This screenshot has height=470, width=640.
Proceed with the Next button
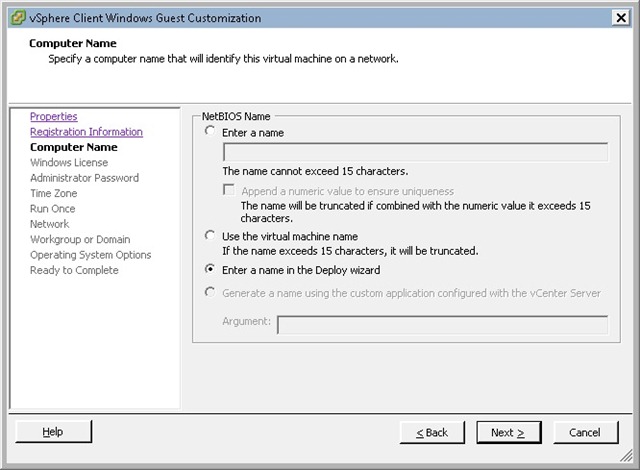508,432
